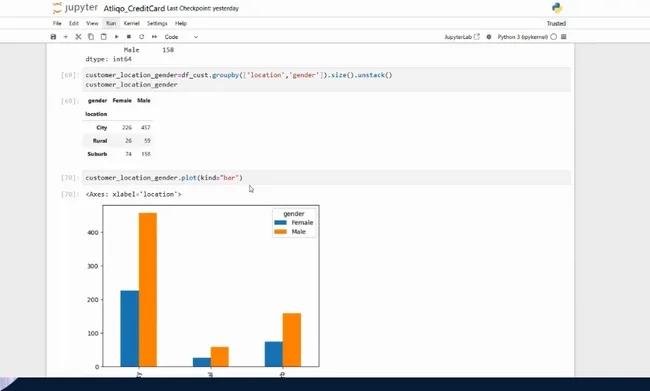Open the Edit menu
The height and width of the screenshot is (391, 650).
click(x=74, y=23)
